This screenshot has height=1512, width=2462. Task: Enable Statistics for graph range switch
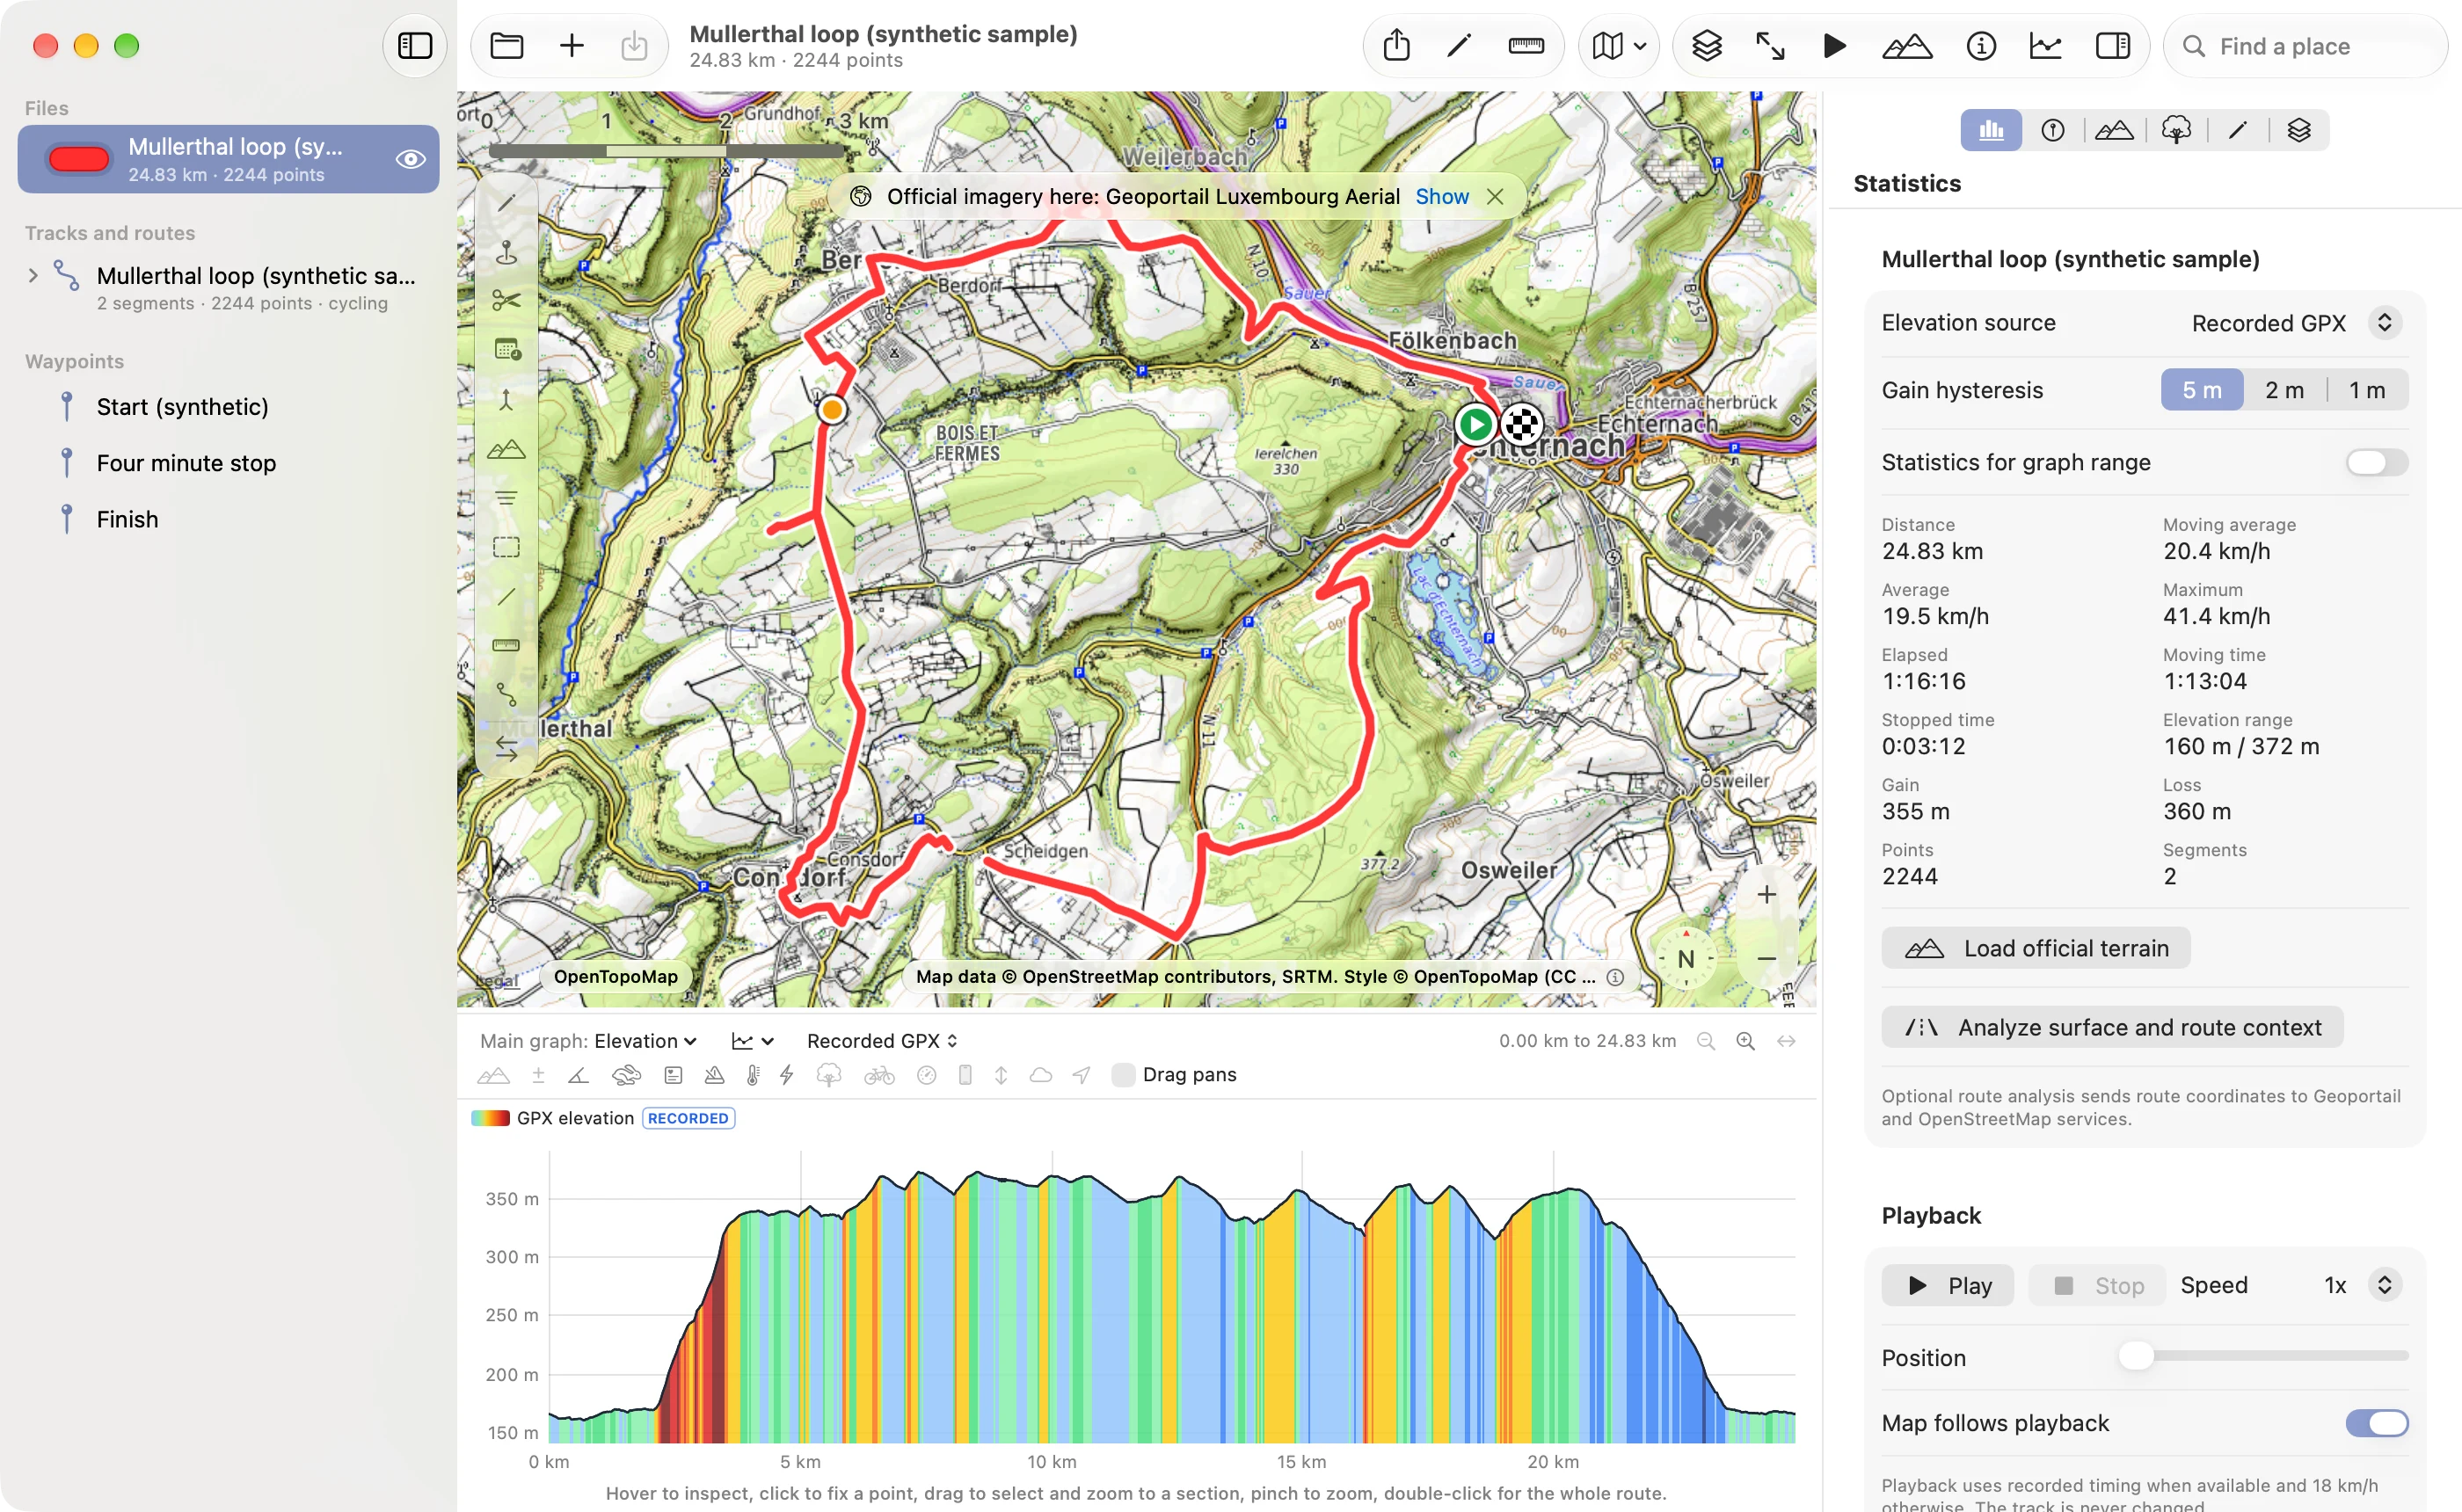(x=2376, y=462)
